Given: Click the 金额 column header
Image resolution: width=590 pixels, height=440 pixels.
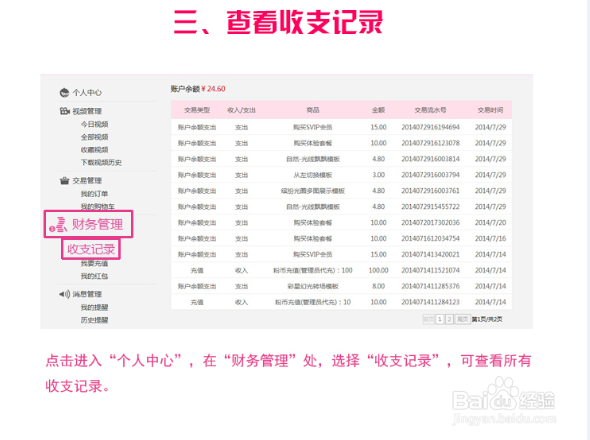Looking at the screenshot, I should pos(379,110).
